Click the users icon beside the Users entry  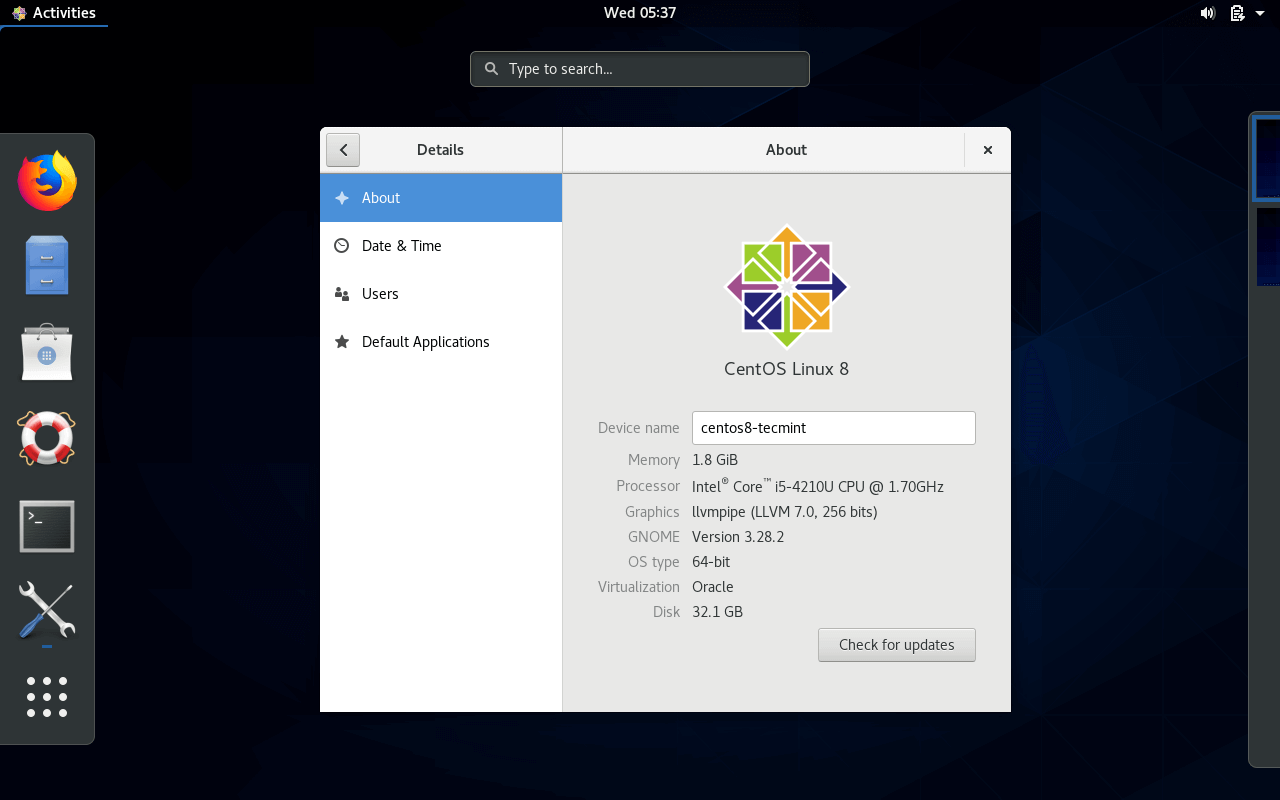click(x=341, y=293)
